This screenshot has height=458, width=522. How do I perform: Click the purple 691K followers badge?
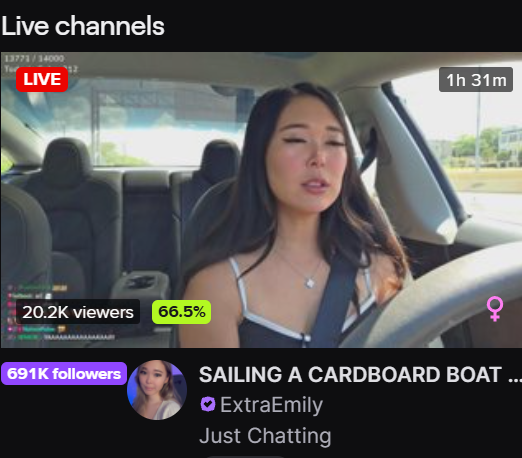coord(64,374)
